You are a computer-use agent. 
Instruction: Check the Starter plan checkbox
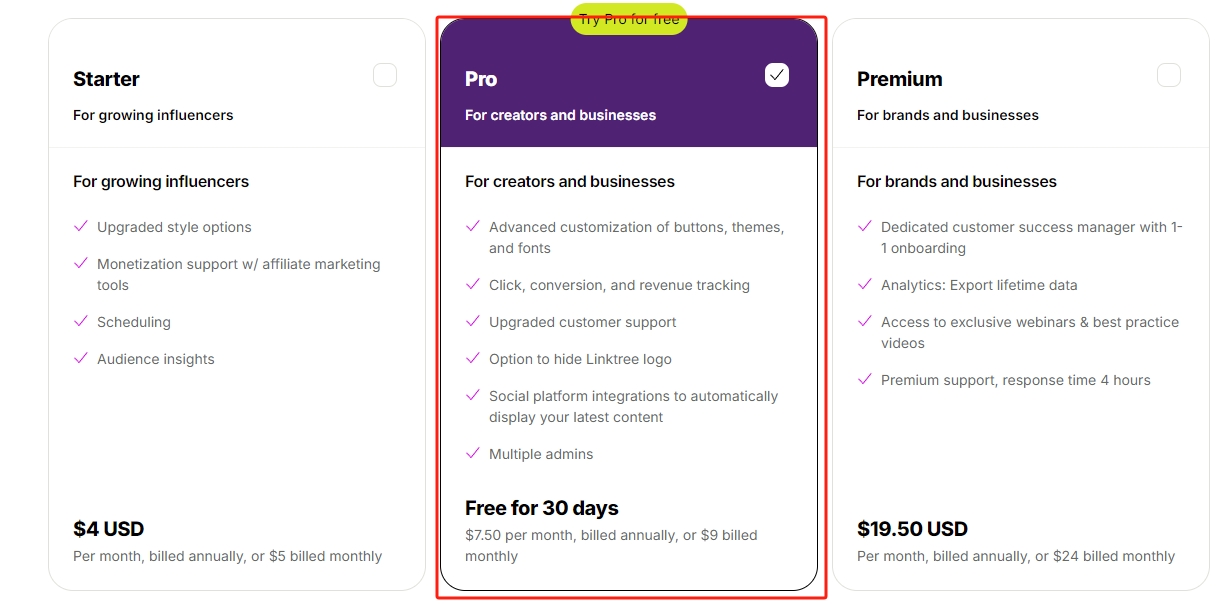tap(385, 75)
